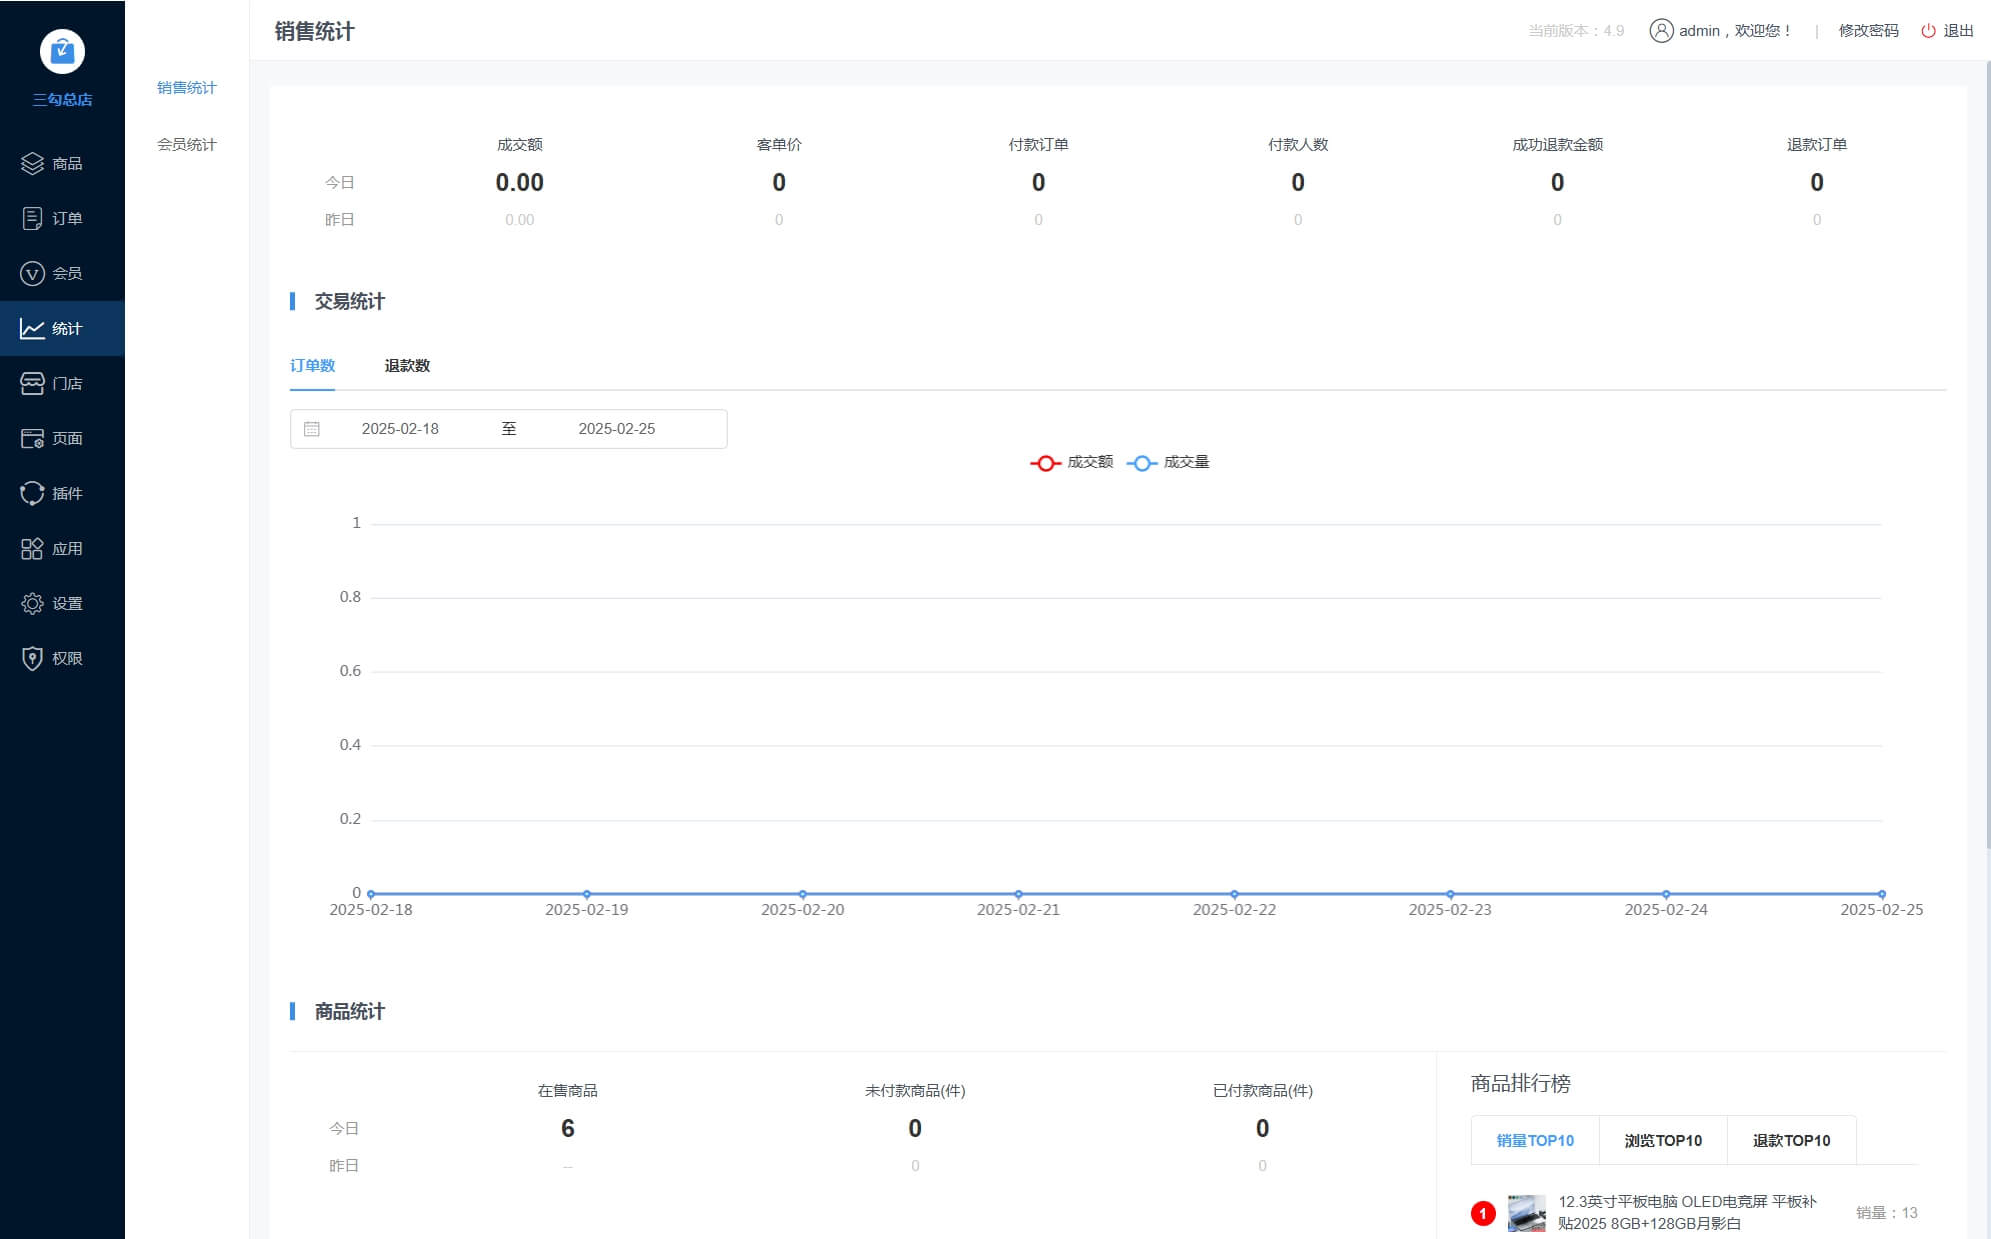
Task: Switch to the 会员统计 menu item
Action: [185, 143]
